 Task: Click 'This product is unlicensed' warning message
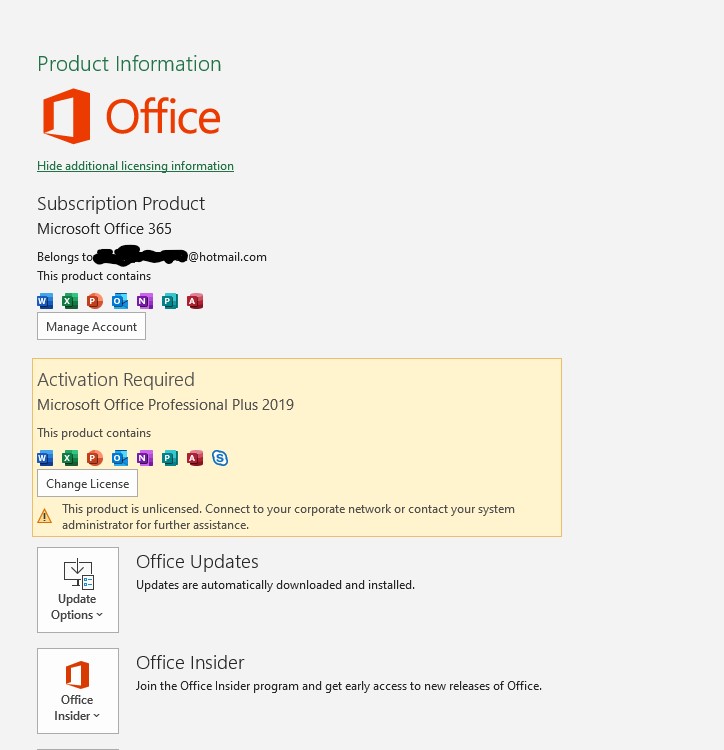[288, 517]
